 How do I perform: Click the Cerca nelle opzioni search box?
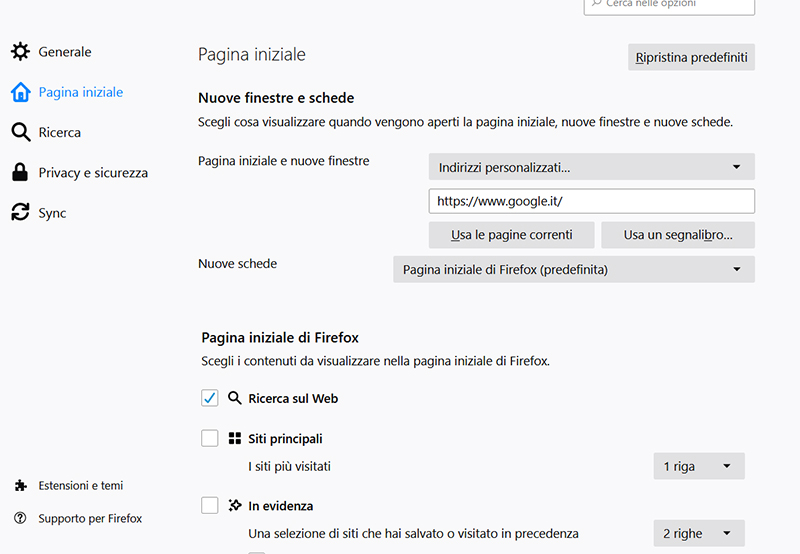[x=669, y=5]
